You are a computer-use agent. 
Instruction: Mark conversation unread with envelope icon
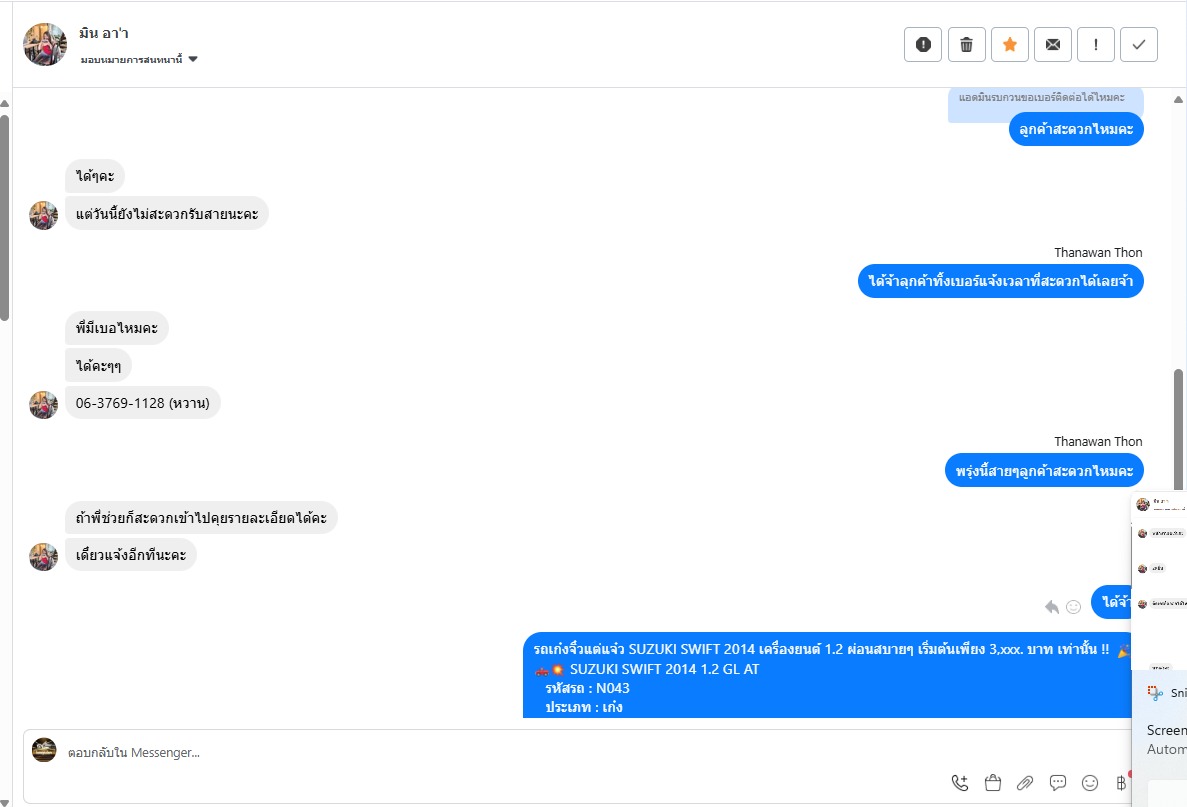1052,44
